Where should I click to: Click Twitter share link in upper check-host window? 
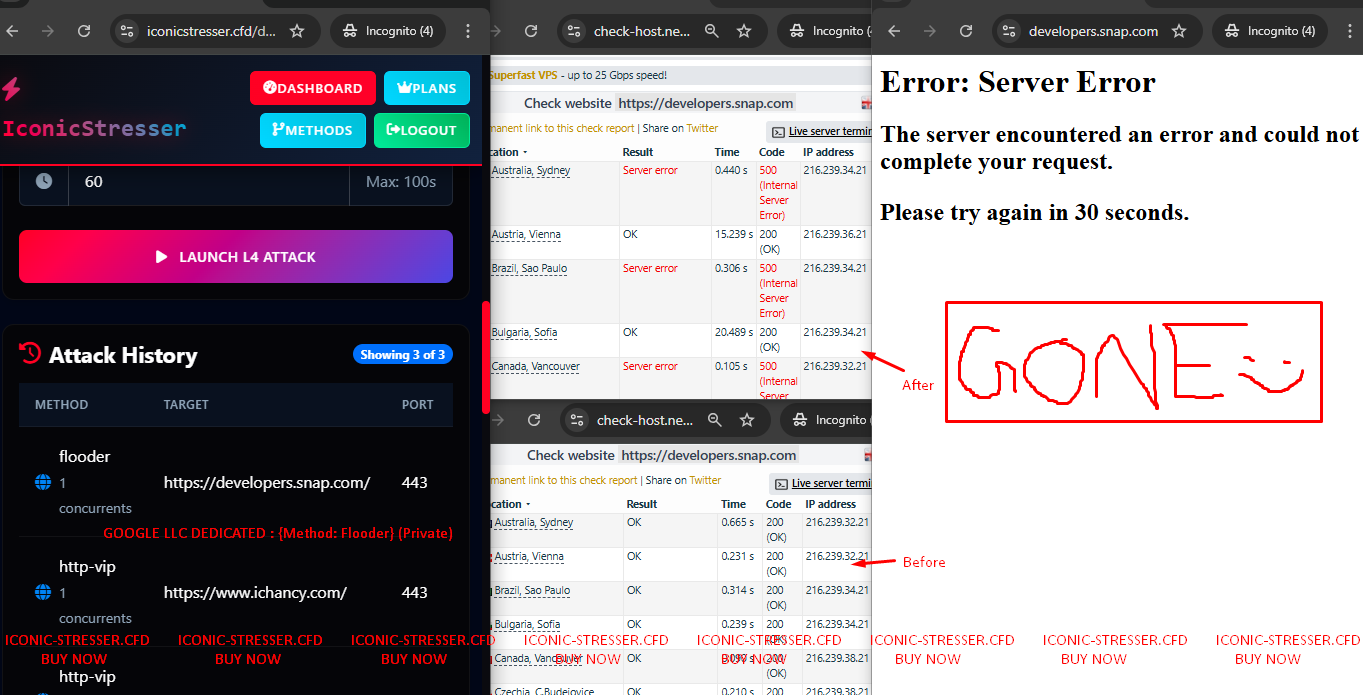[x=702, y=128]
